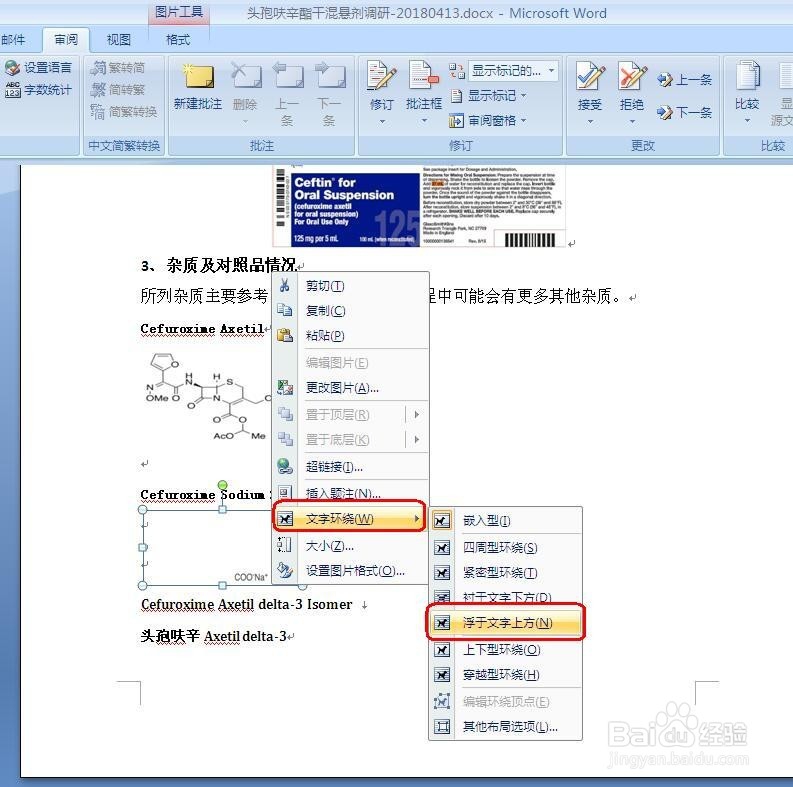The image size is (793, 787).
Task: Expand the Track Changes (修订) arrow
Action: (382, 121)
